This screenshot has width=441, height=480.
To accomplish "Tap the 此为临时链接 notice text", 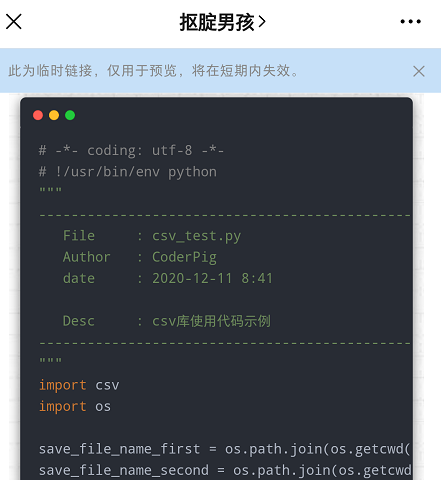I will point(153,71).
